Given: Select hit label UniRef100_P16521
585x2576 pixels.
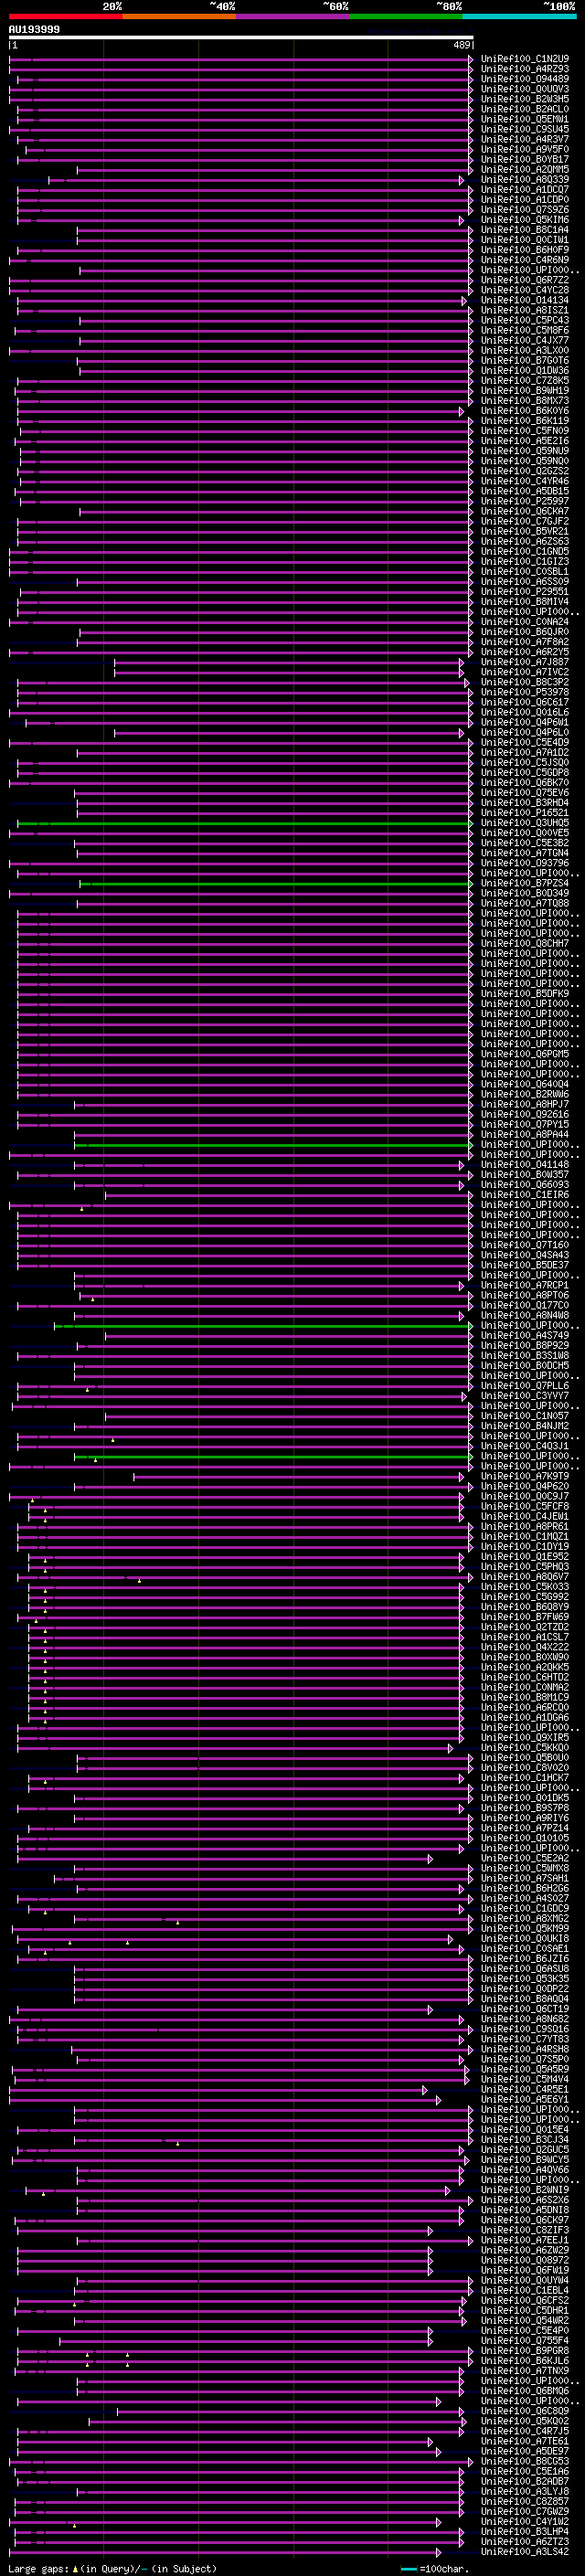Looking at the screenshot, I should coord(525,813).
